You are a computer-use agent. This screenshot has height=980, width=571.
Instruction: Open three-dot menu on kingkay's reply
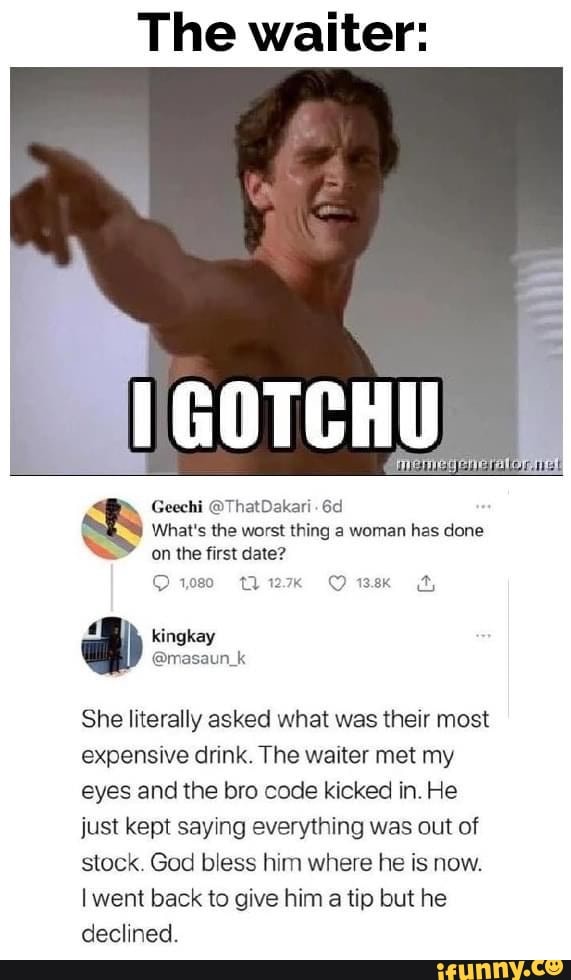[484, 636]
